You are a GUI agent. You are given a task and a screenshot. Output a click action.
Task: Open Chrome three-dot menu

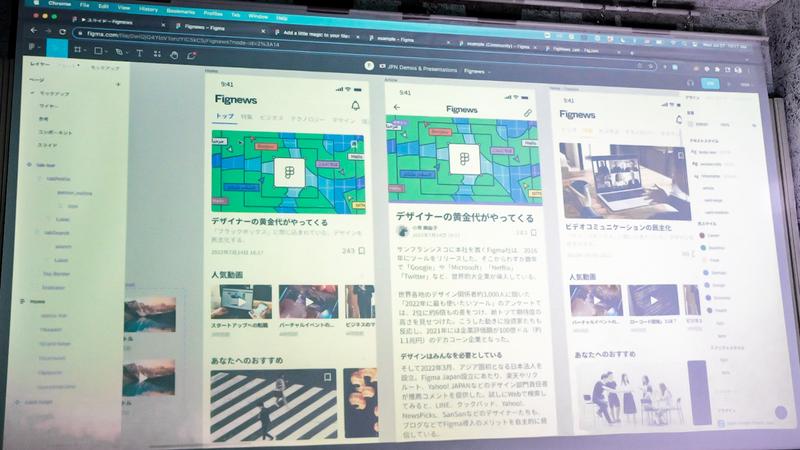pos(748,70)
